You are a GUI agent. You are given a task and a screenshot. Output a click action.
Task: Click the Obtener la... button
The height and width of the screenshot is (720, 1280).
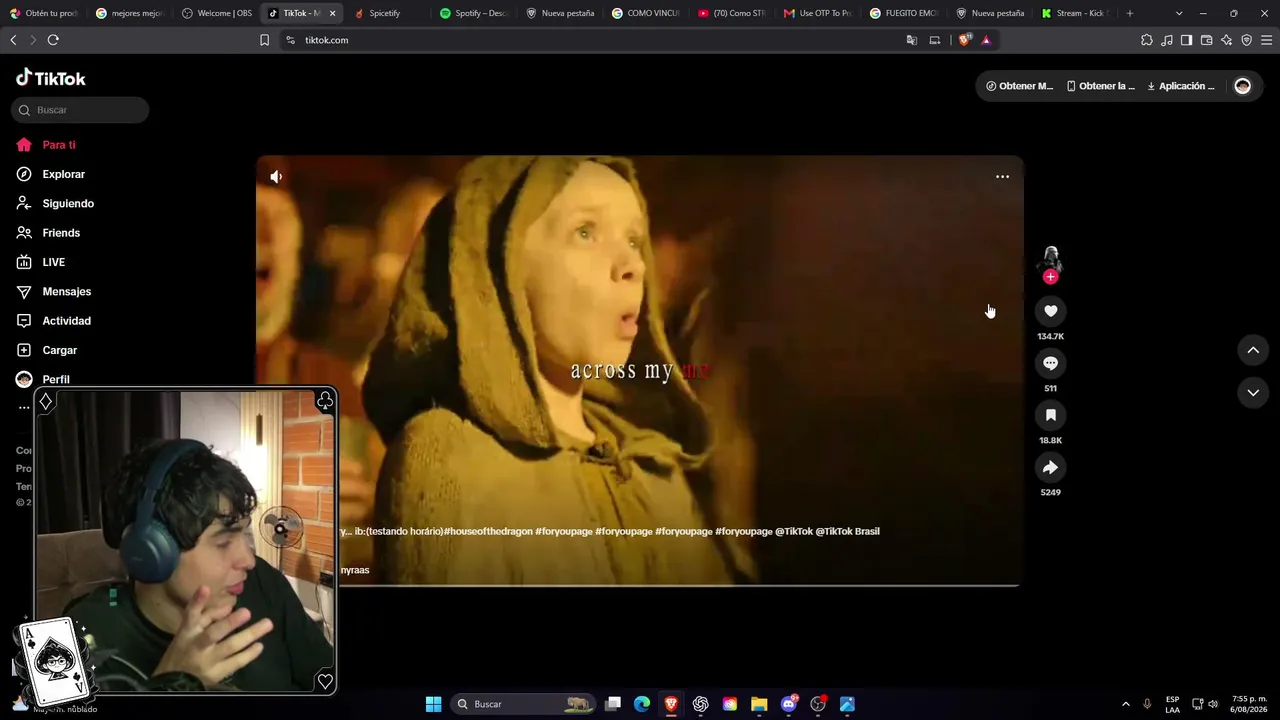point(1101,86)
